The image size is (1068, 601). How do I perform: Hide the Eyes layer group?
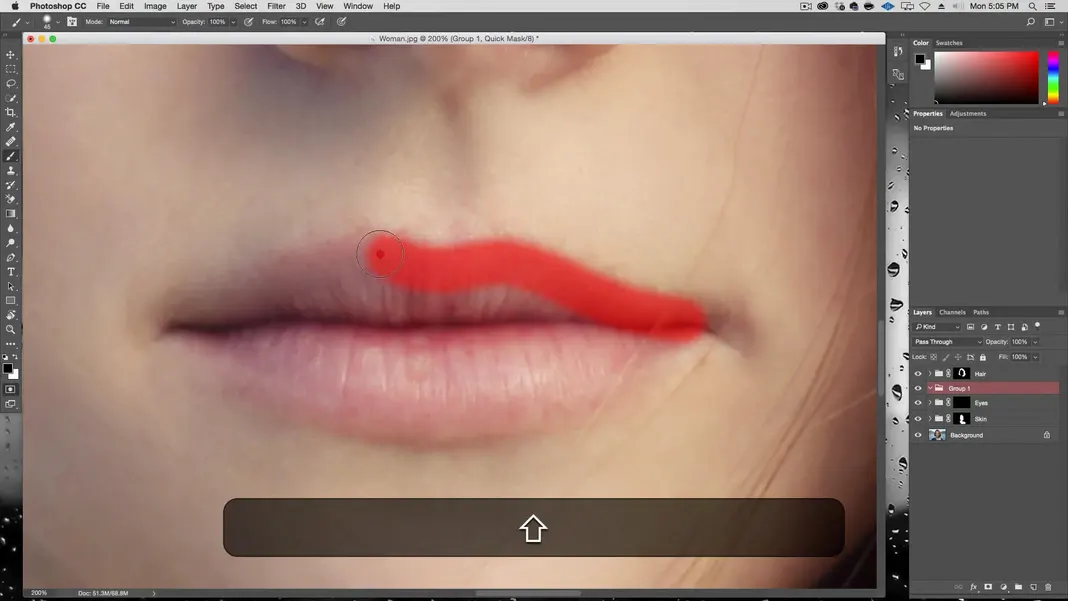pyautogui.click(x=917, y=403)
